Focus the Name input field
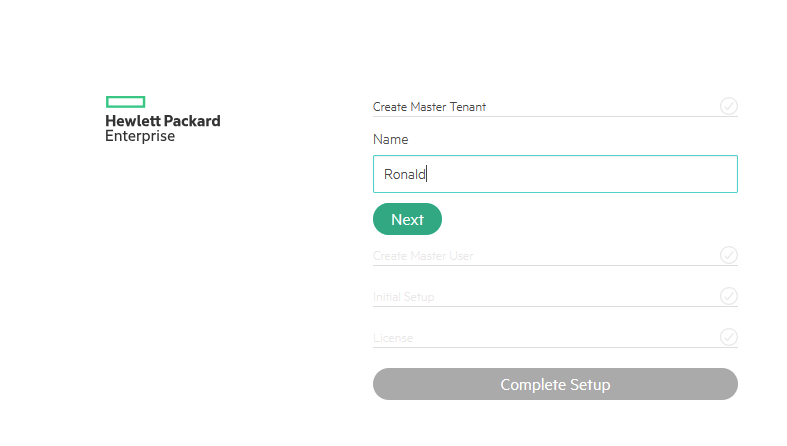The image size is (787, 446). pyautogui.click(x=555, y=174)
